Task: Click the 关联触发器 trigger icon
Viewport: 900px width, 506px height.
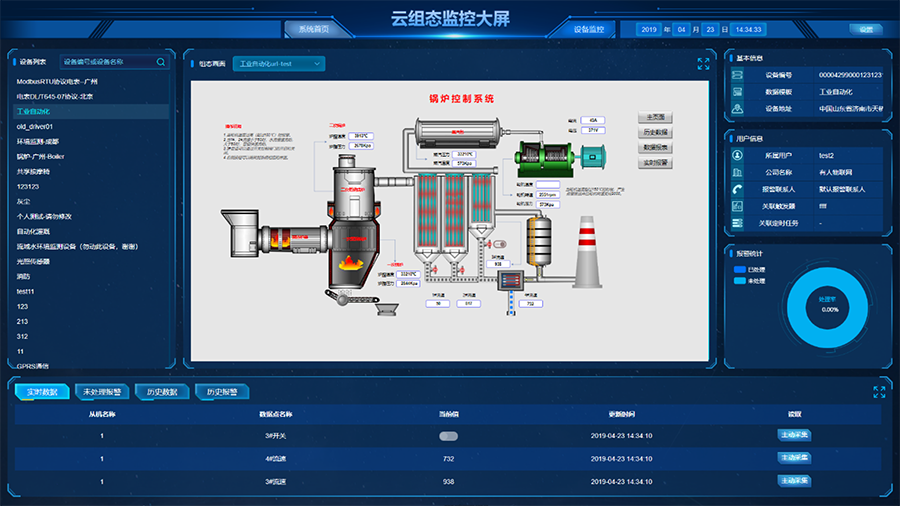Action: (x=738, y=206)
